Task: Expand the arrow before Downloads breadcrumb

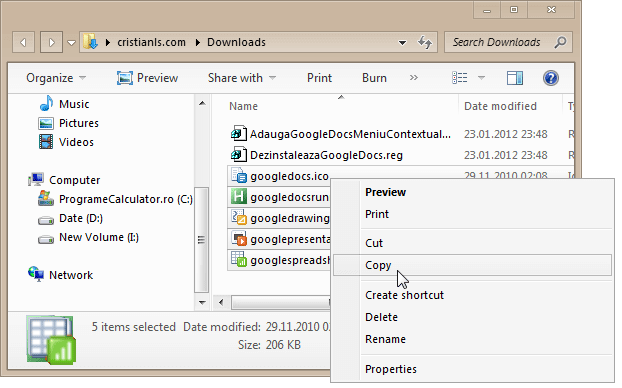Action: (197, 42)
